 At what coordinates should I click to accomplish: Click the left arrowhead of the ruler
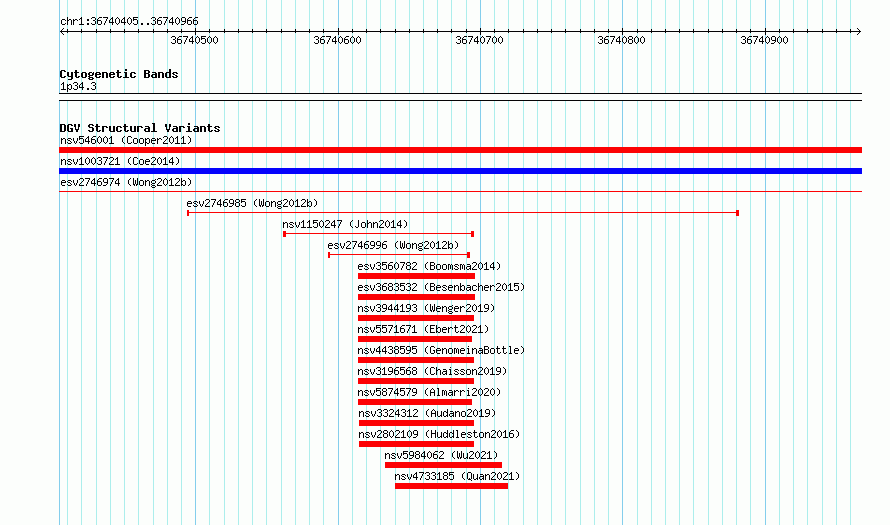pyautogui.click(x=62, y=31)
